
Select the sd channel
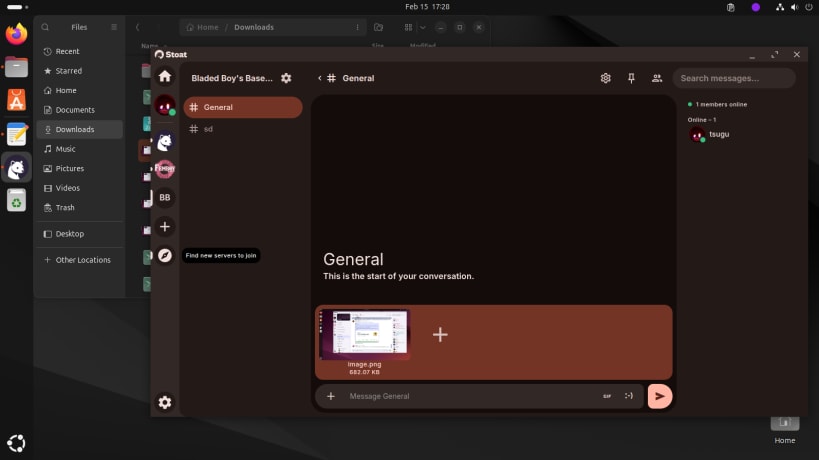(243, 129)
